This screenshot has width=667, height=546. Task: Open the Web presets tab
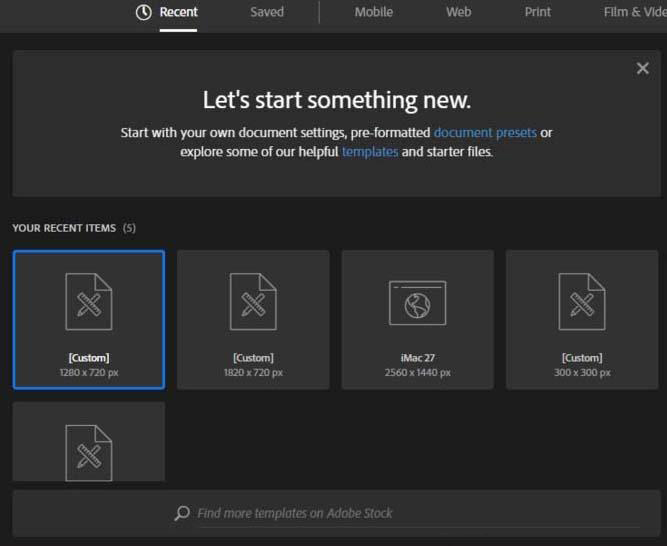458,12
